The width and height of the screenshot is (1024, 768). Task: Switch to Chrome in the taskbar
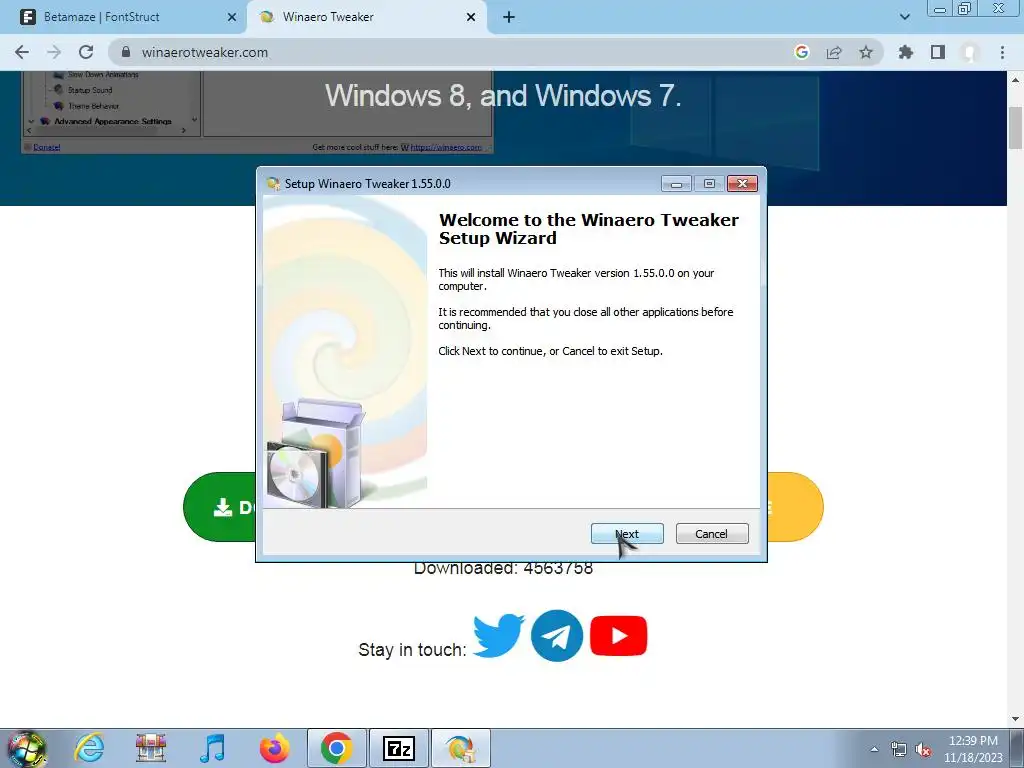pos(336,748)
